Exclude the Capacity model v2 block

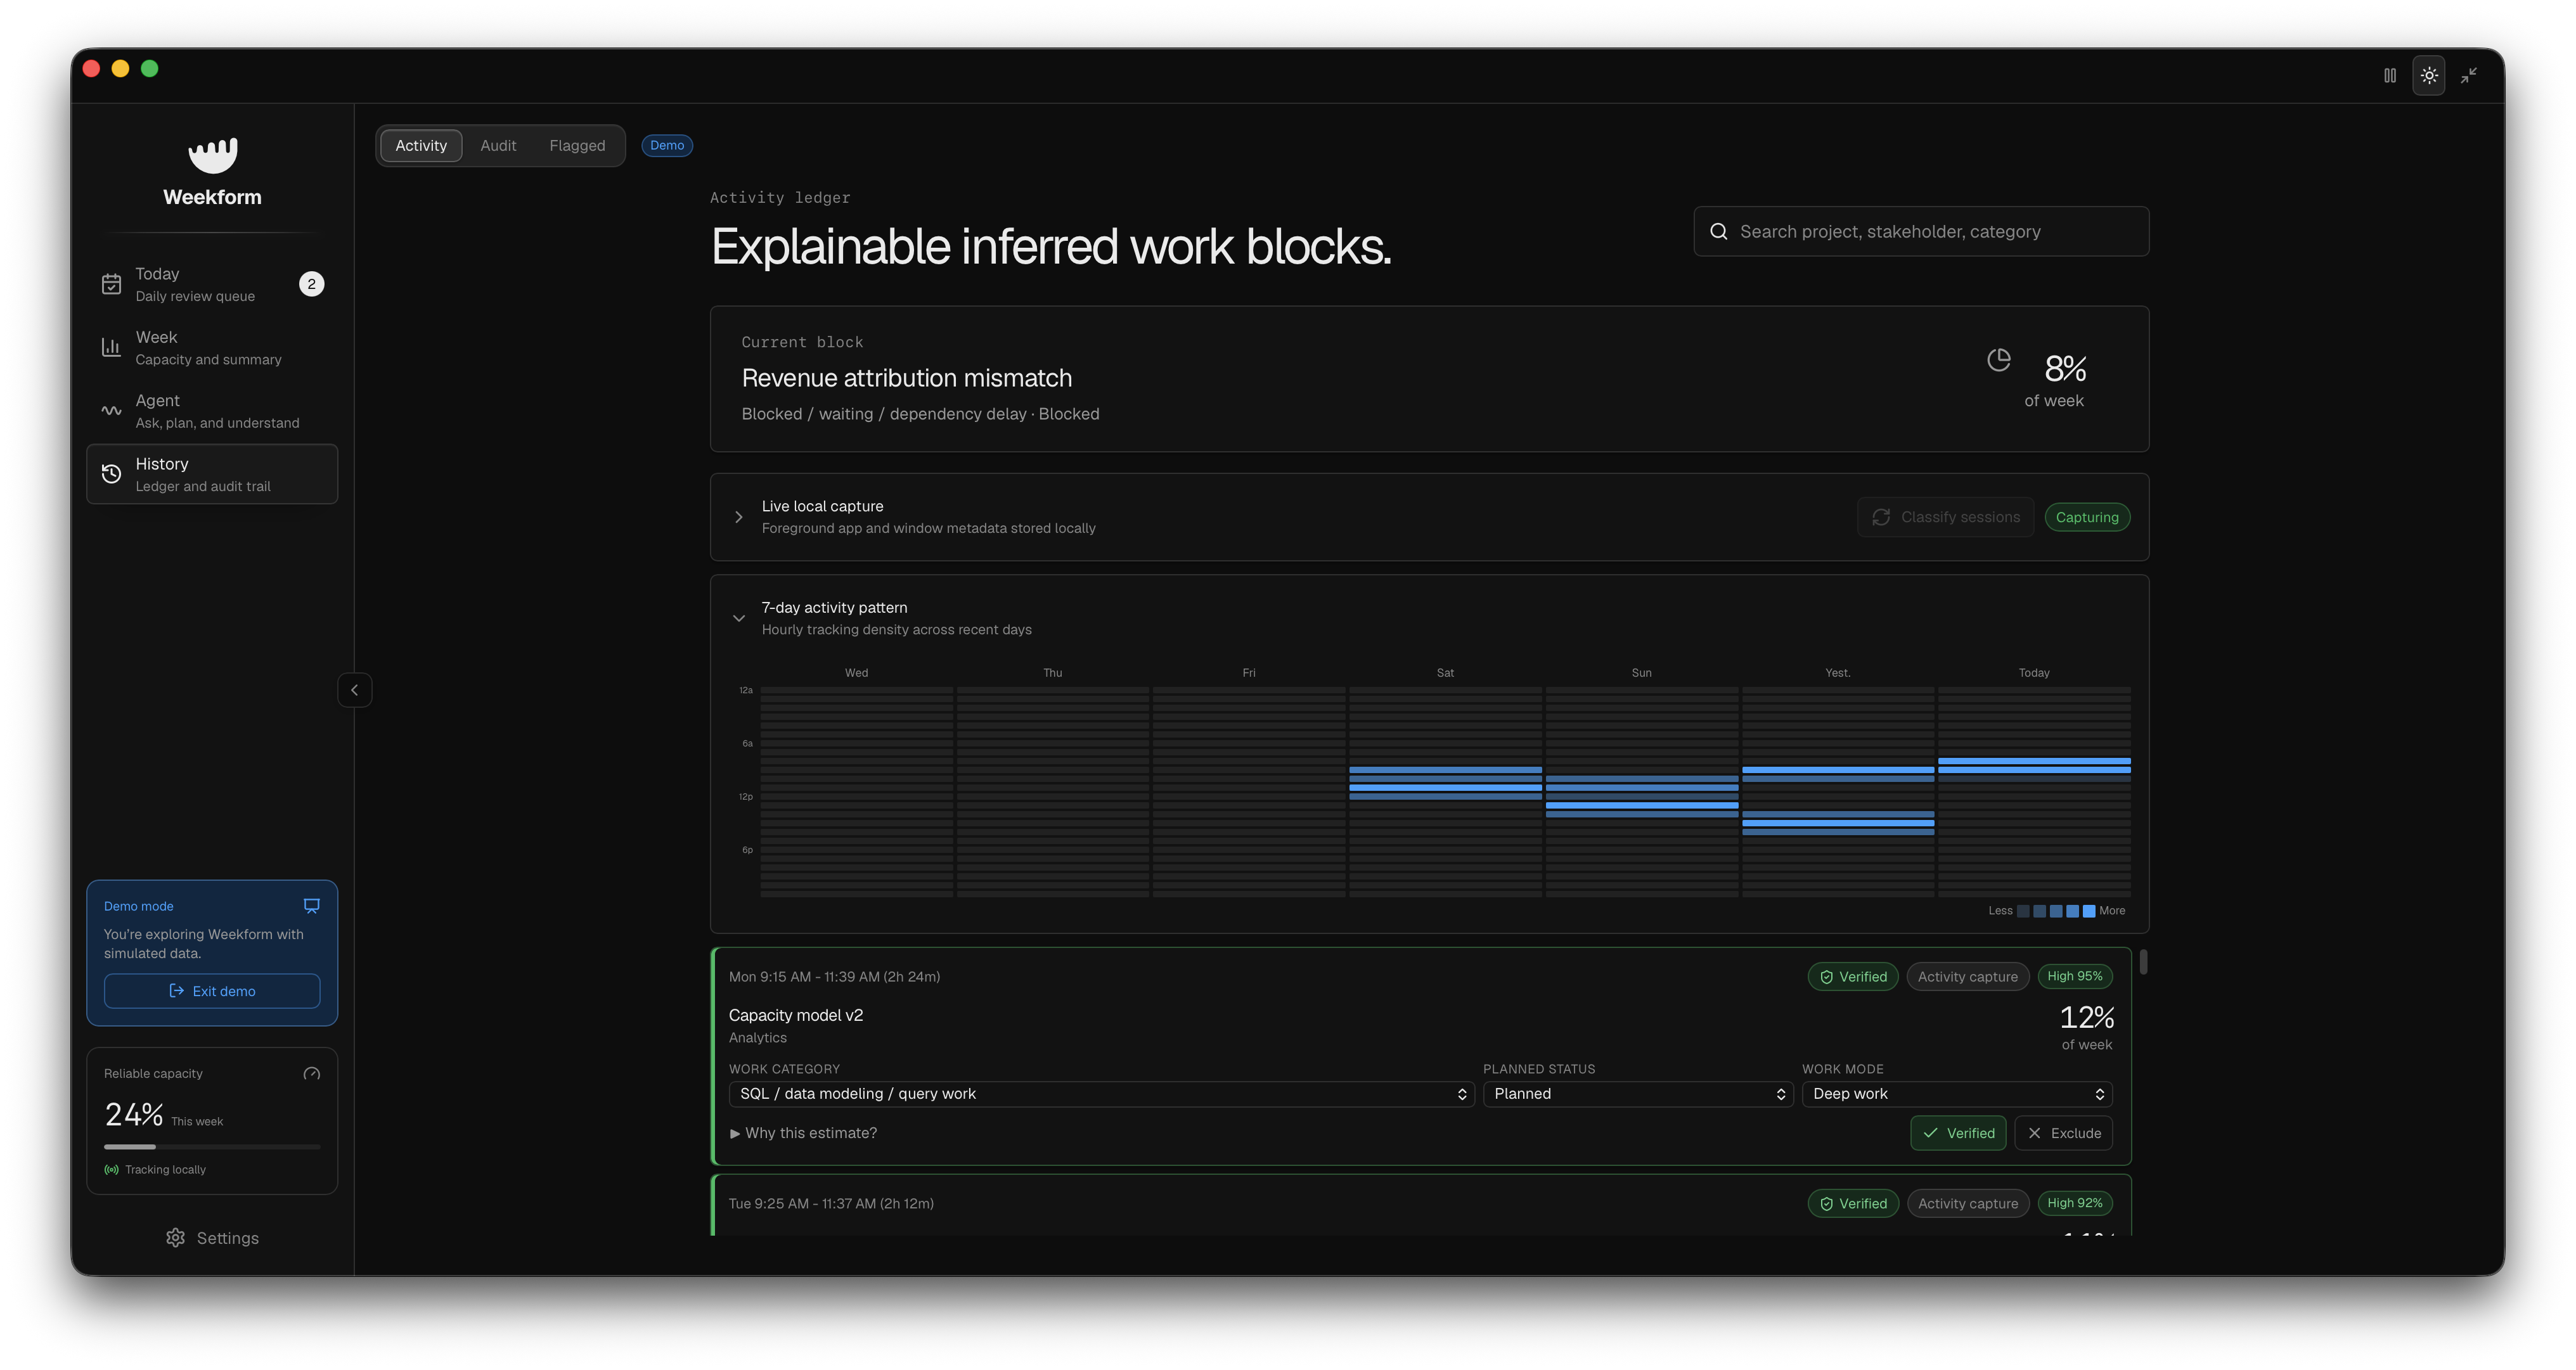coord(2063,1133)
